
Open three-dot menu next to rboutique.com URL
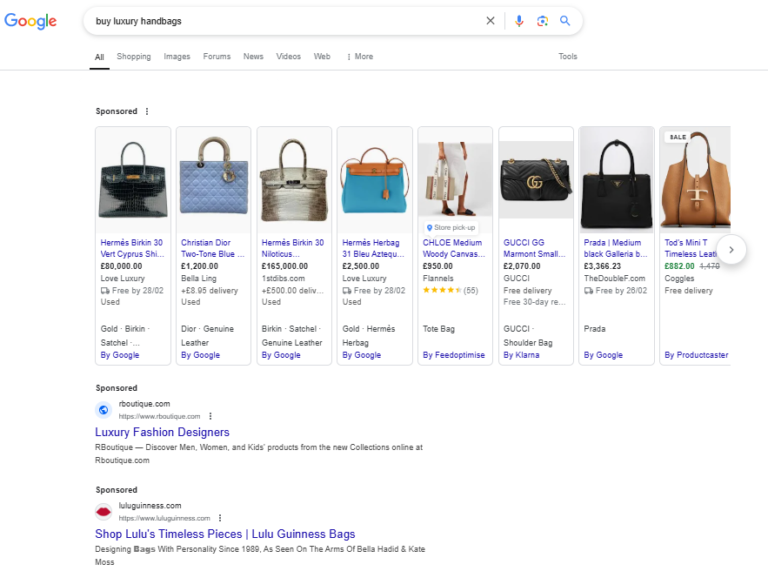point(211,416)
